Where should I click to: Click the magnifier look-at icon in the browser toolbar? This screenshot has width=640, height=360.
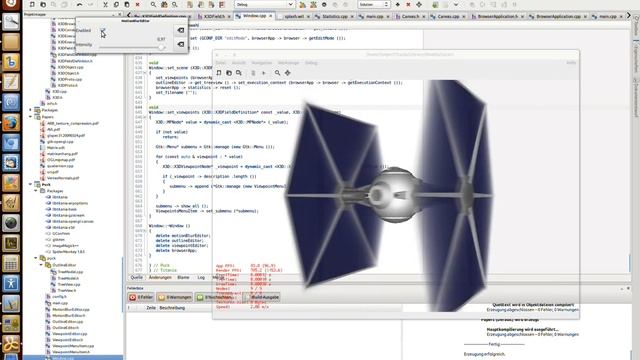pos(277,73)
